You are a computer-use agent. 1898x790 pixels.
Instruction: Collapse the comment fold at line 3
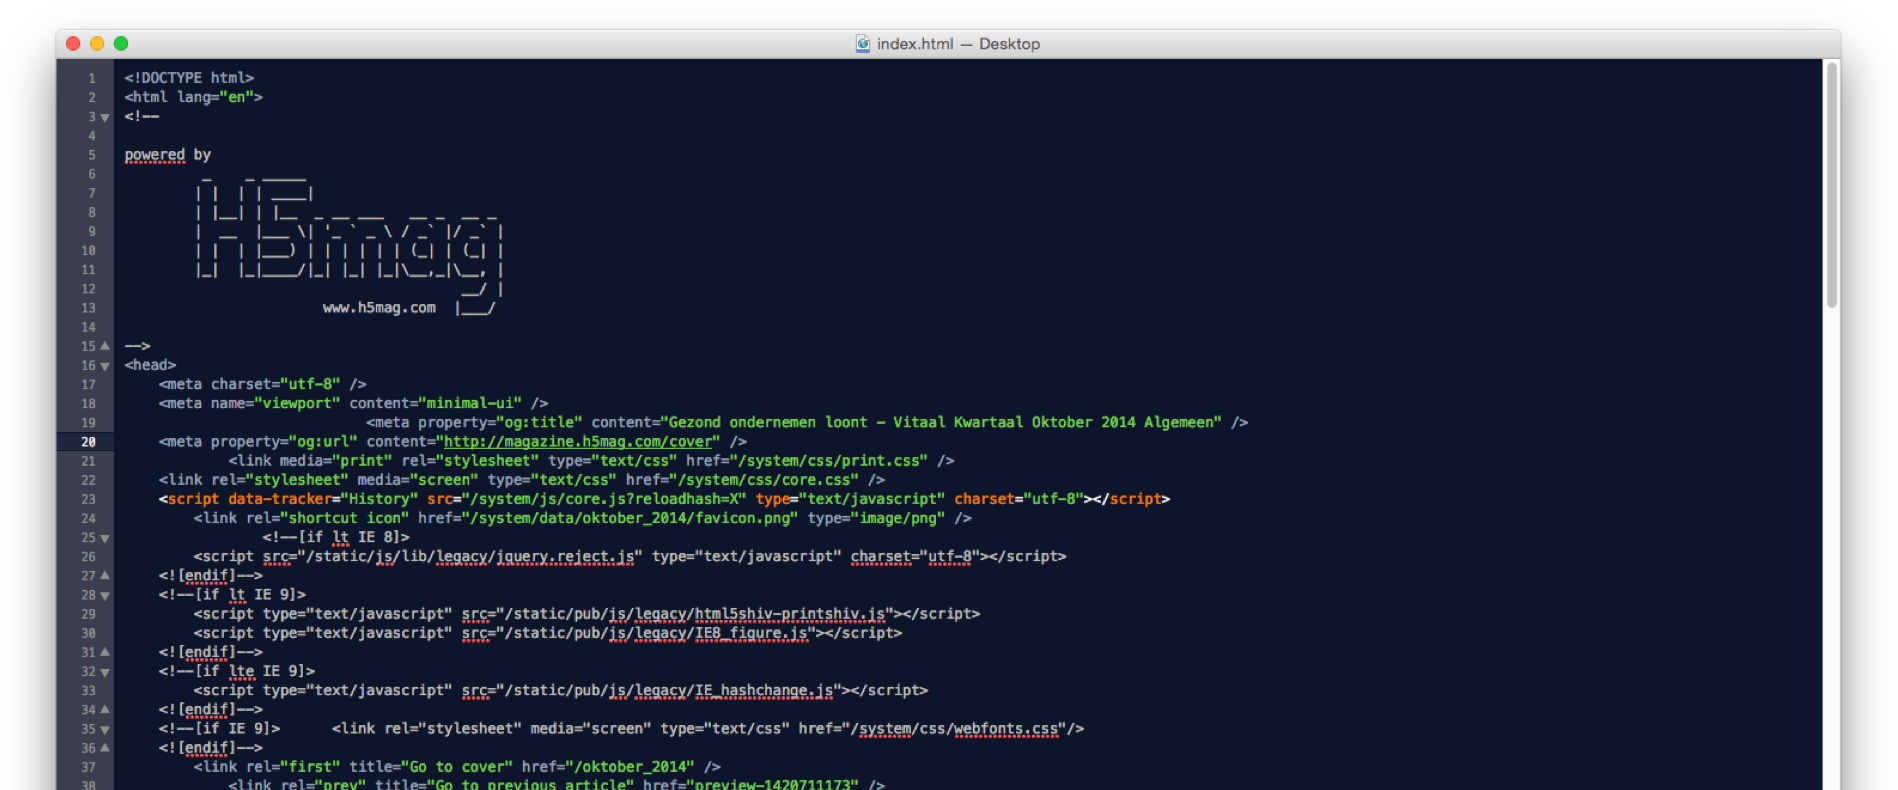tap(105, 118)
